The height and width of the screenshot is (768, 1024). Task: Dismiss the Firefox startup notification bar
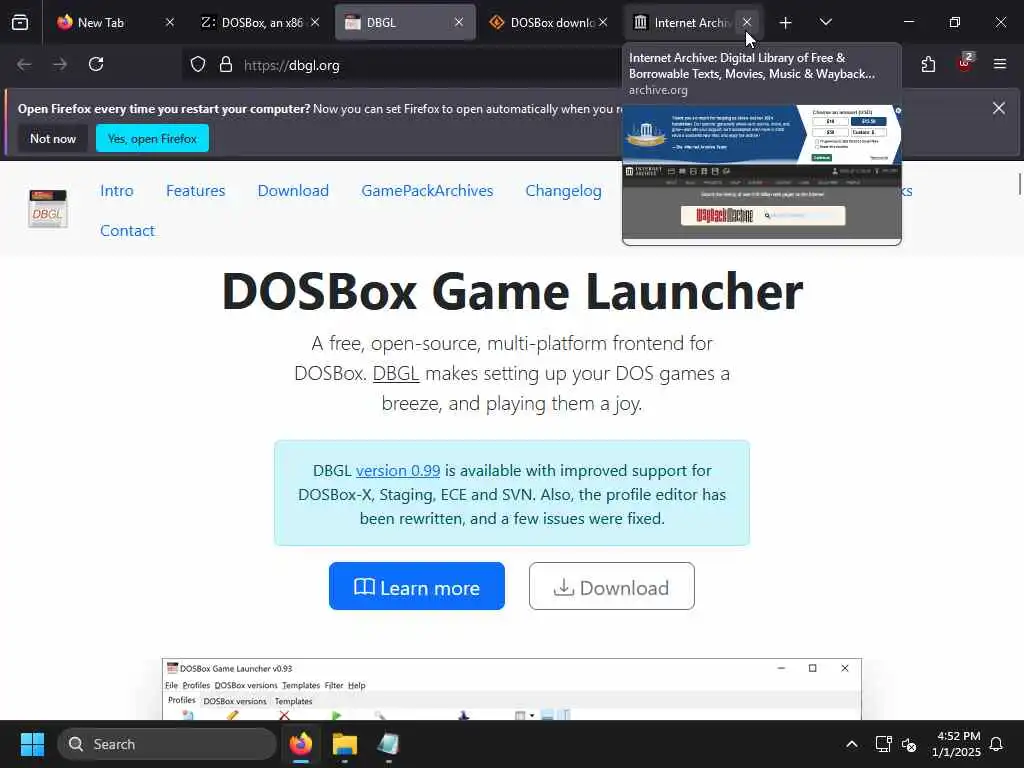point(999,108)
